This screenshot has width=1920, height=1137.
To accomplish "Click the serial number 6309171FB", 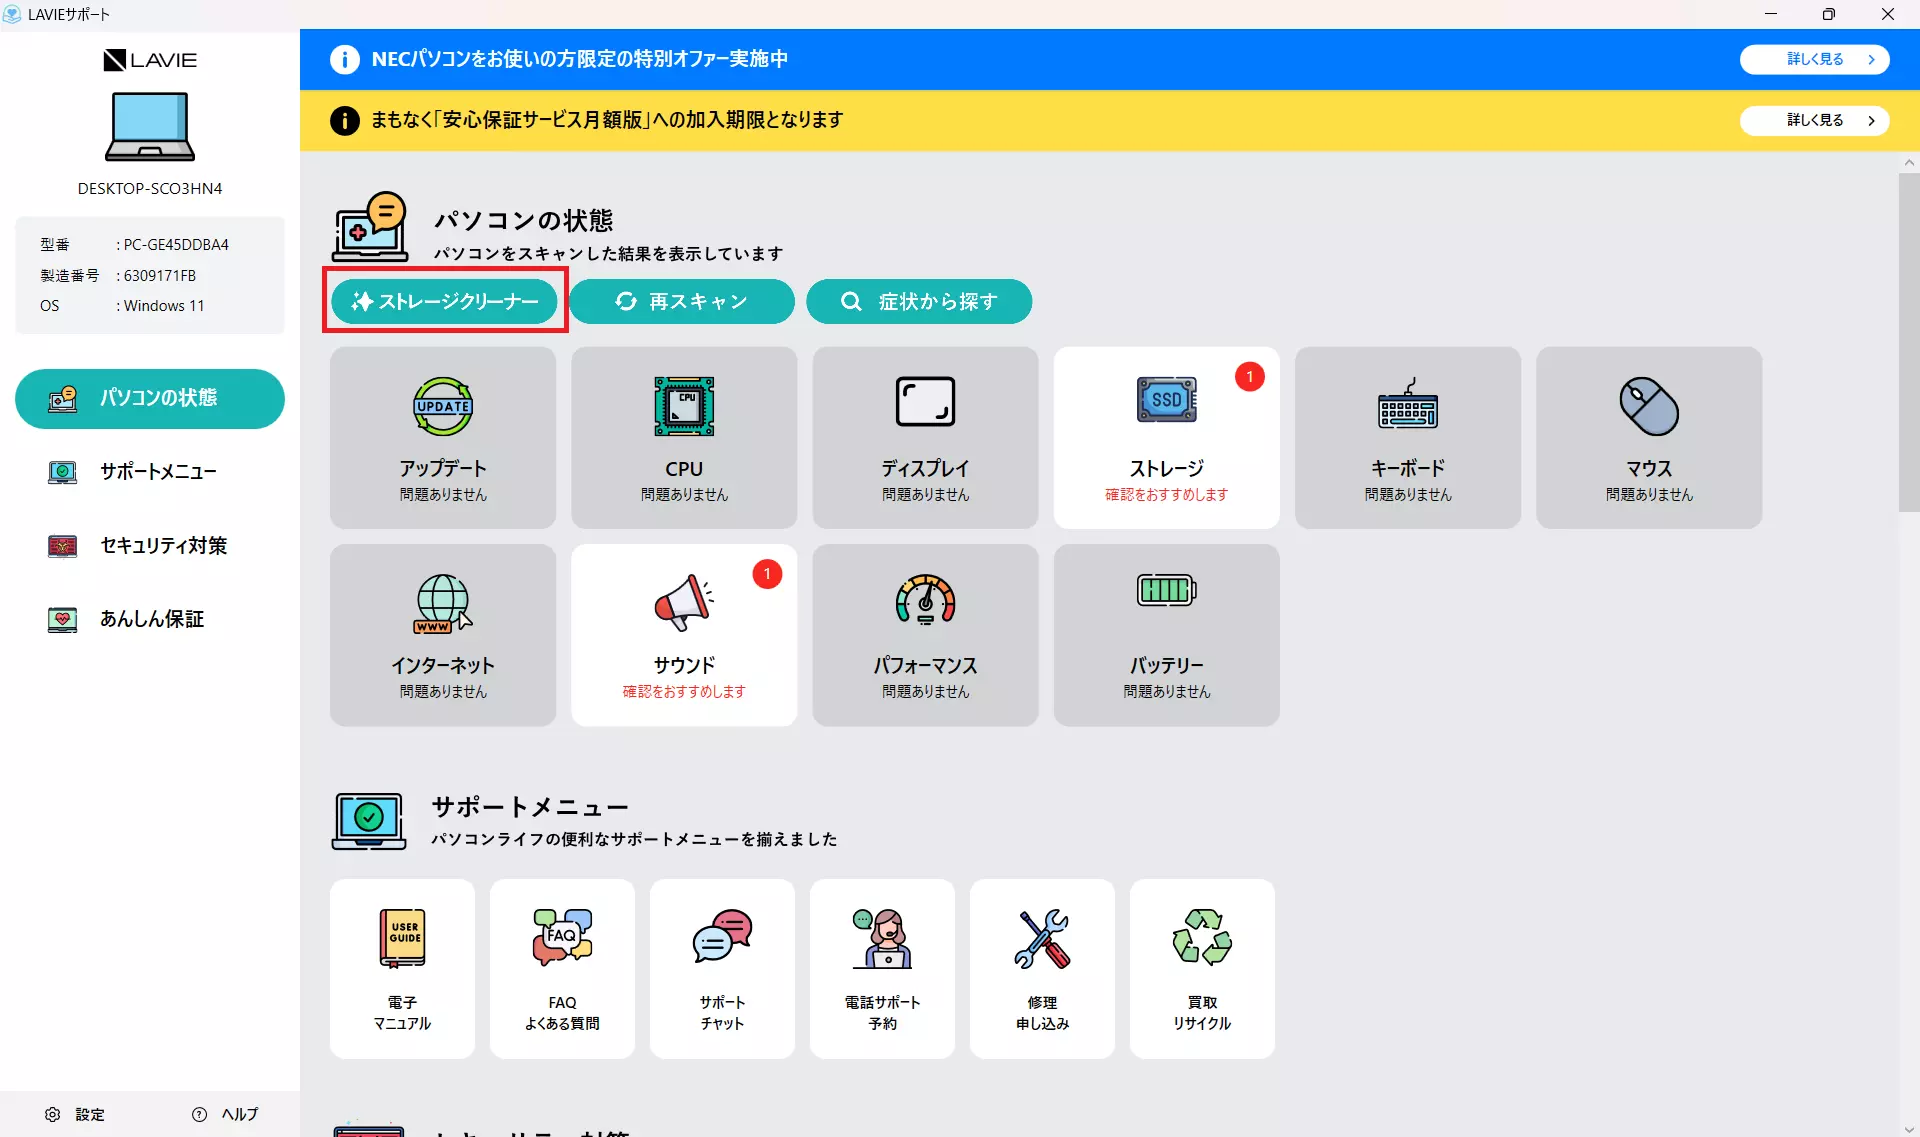I will pos(160,276).
